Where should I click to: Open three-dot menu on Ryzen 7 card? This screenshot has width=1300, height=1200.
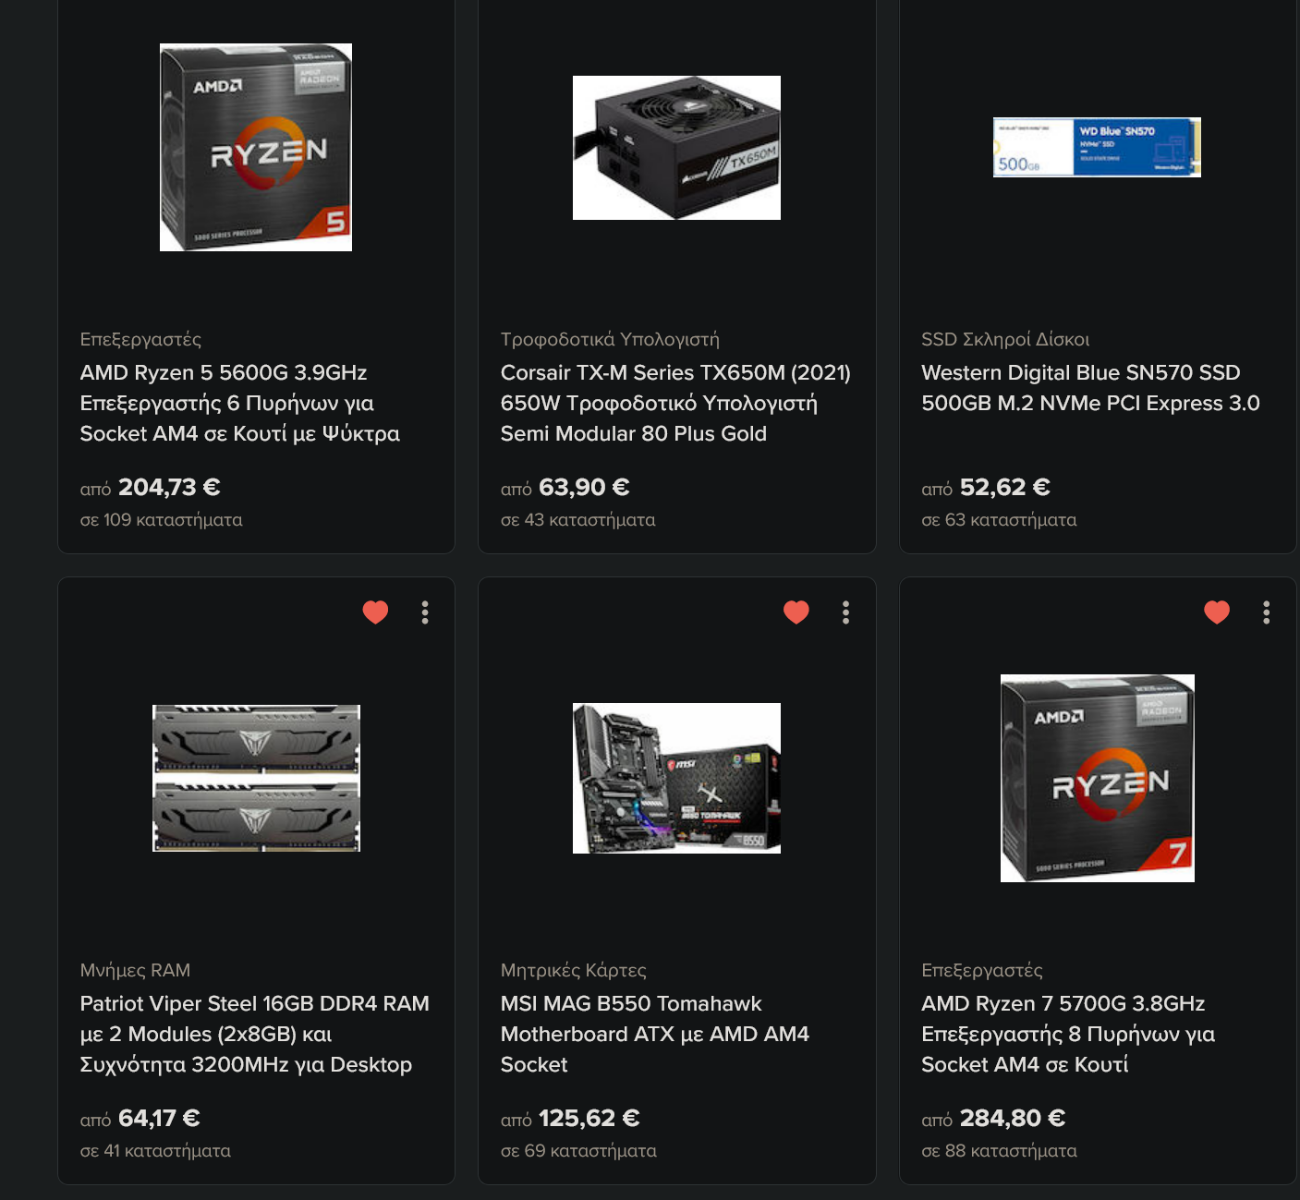pyautogui.click(x=1267, y=612)
